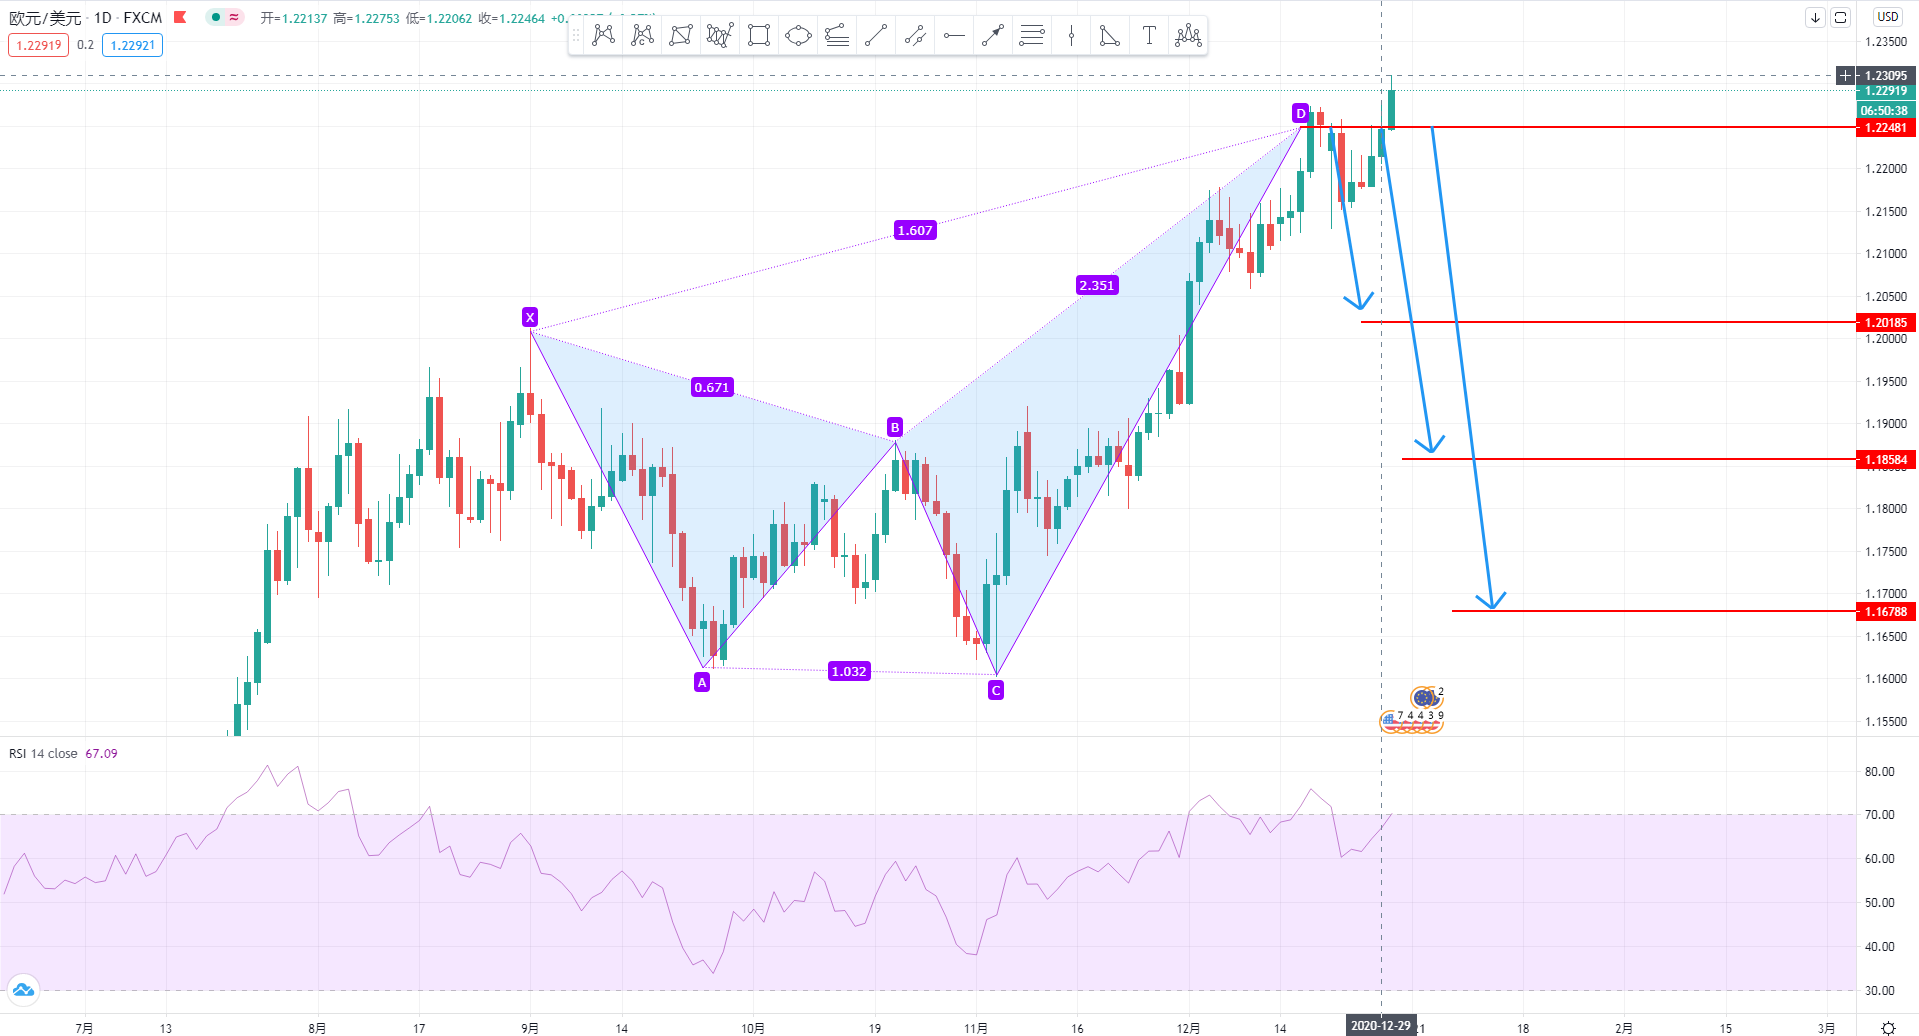Click the 1.032 ratio label
Viewport: 1919px width, 1036px height.
pyautogui.click(x=849, y=671)
